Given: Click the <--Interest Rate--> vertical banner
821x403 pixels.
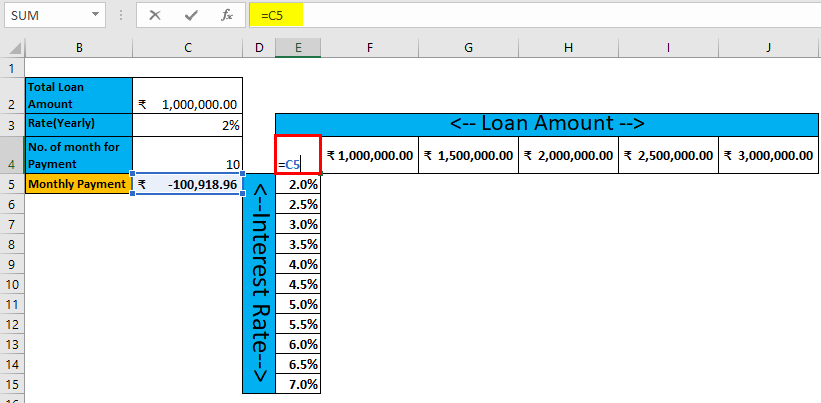Looking at the screenshot, I should click(x=259, y=283).
